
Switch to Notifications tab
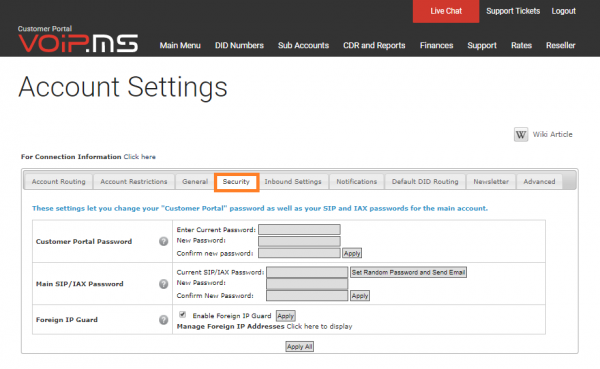[x=357, y=182]
